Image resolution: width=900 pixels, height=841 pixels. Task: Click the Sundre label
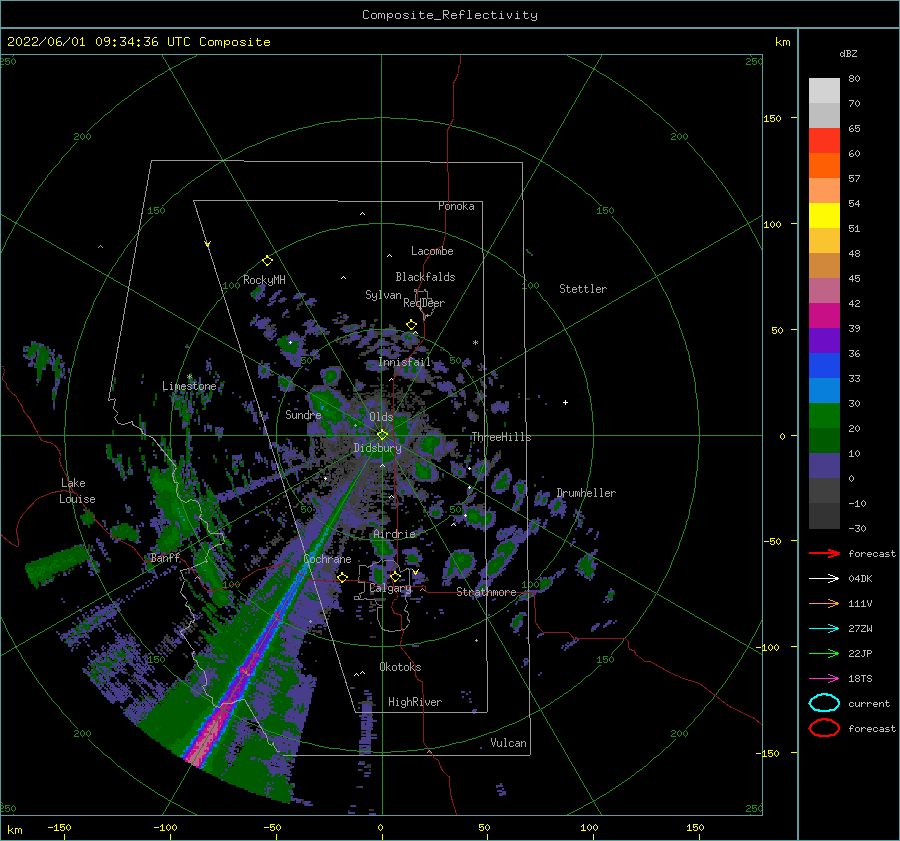(x=303, y=415)
